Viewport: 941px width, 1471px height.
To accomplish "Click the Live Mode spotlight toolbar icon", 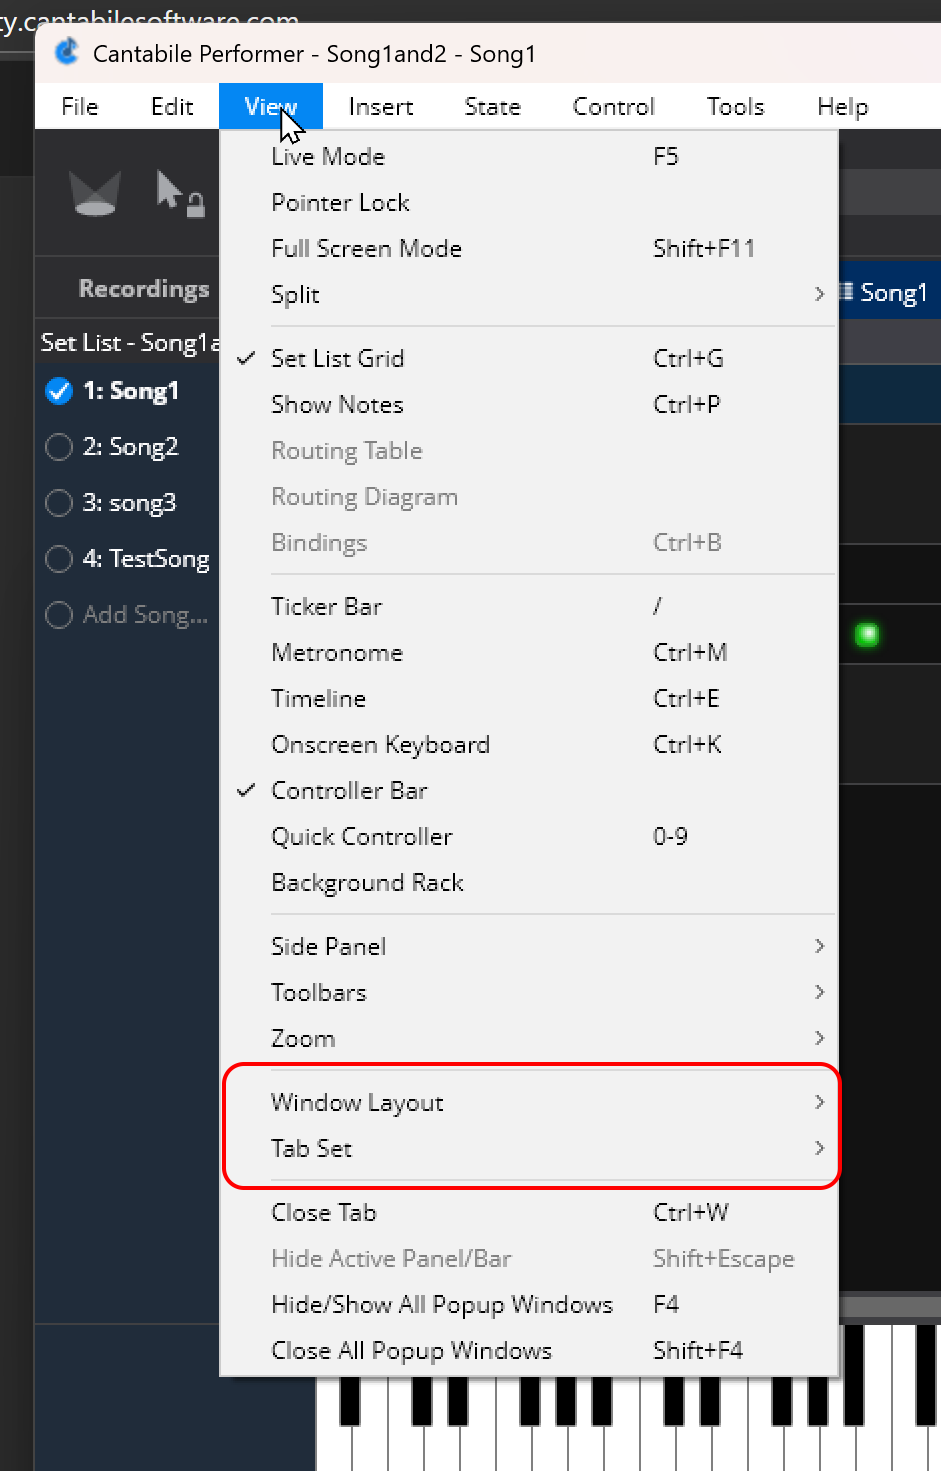I will click(x=95, y=193).
